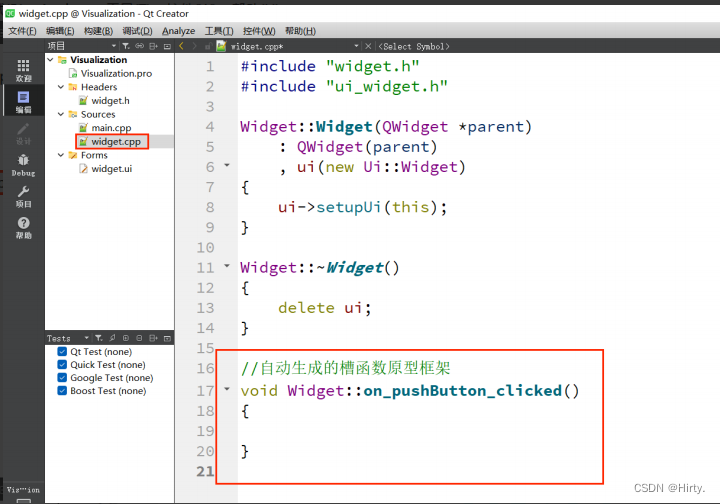This screenshot has width=720, height=504.
Task: Collapse the Visualization project node
Action: click(x=51, y=60)
